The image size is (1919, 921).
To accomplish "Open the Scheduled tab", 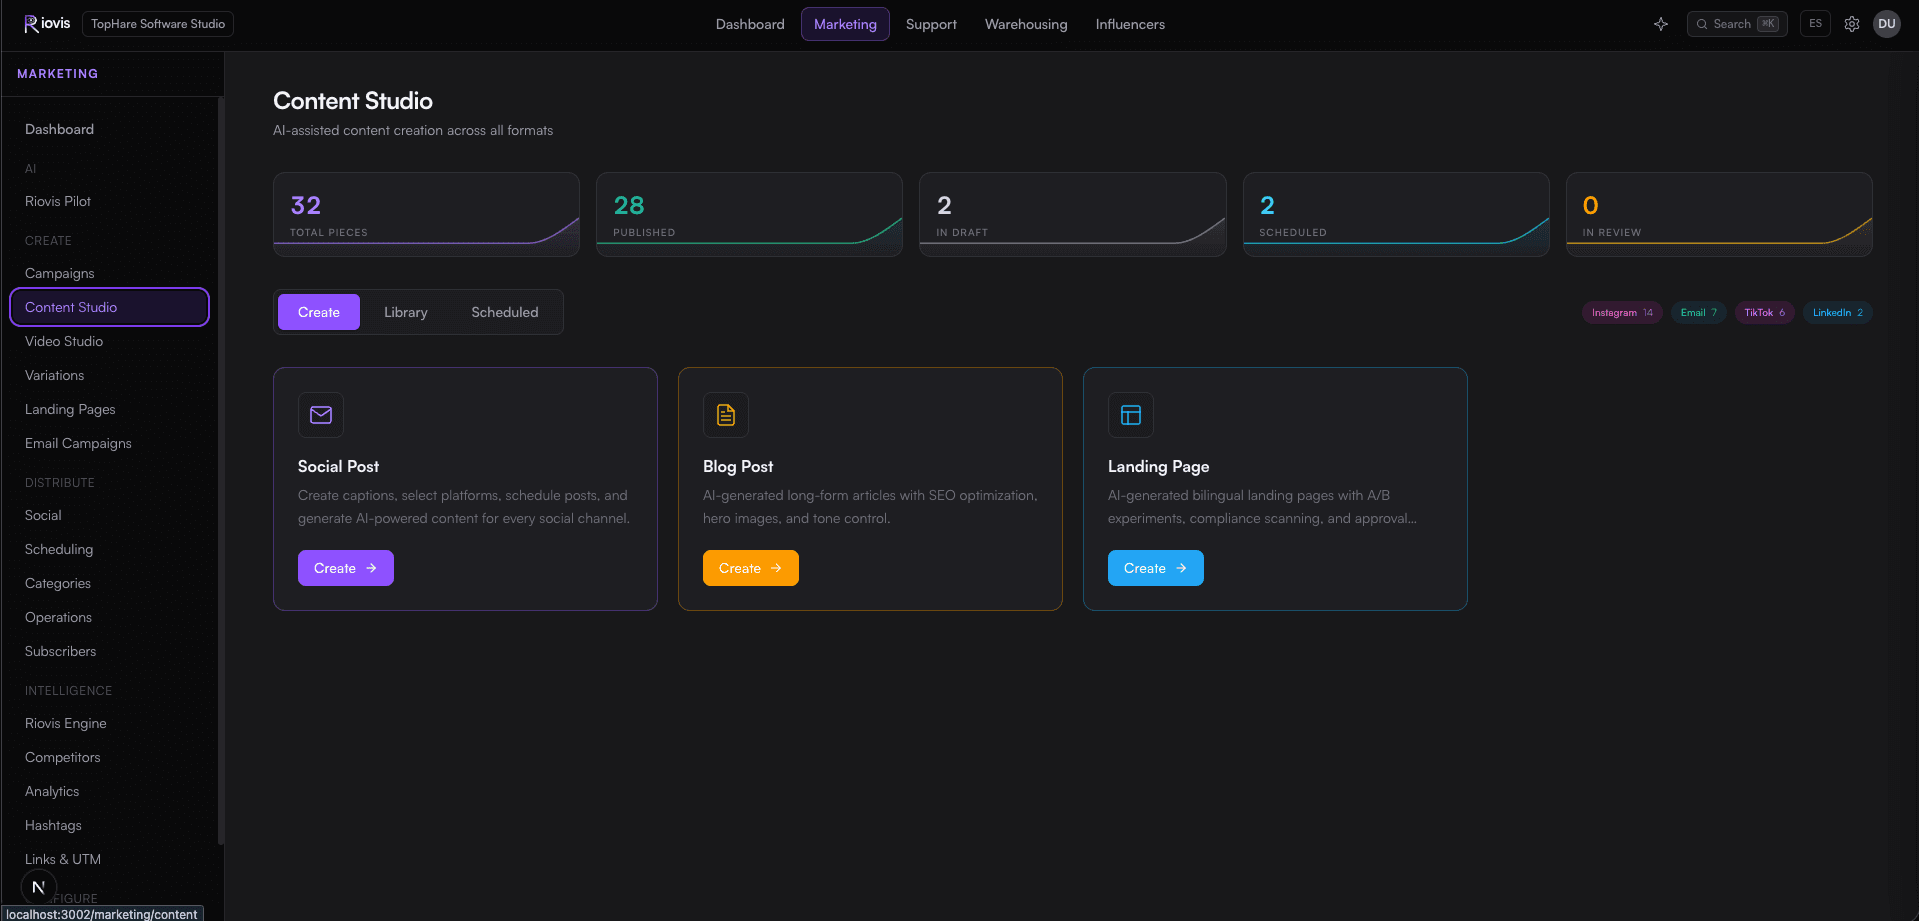I will 505,312.
